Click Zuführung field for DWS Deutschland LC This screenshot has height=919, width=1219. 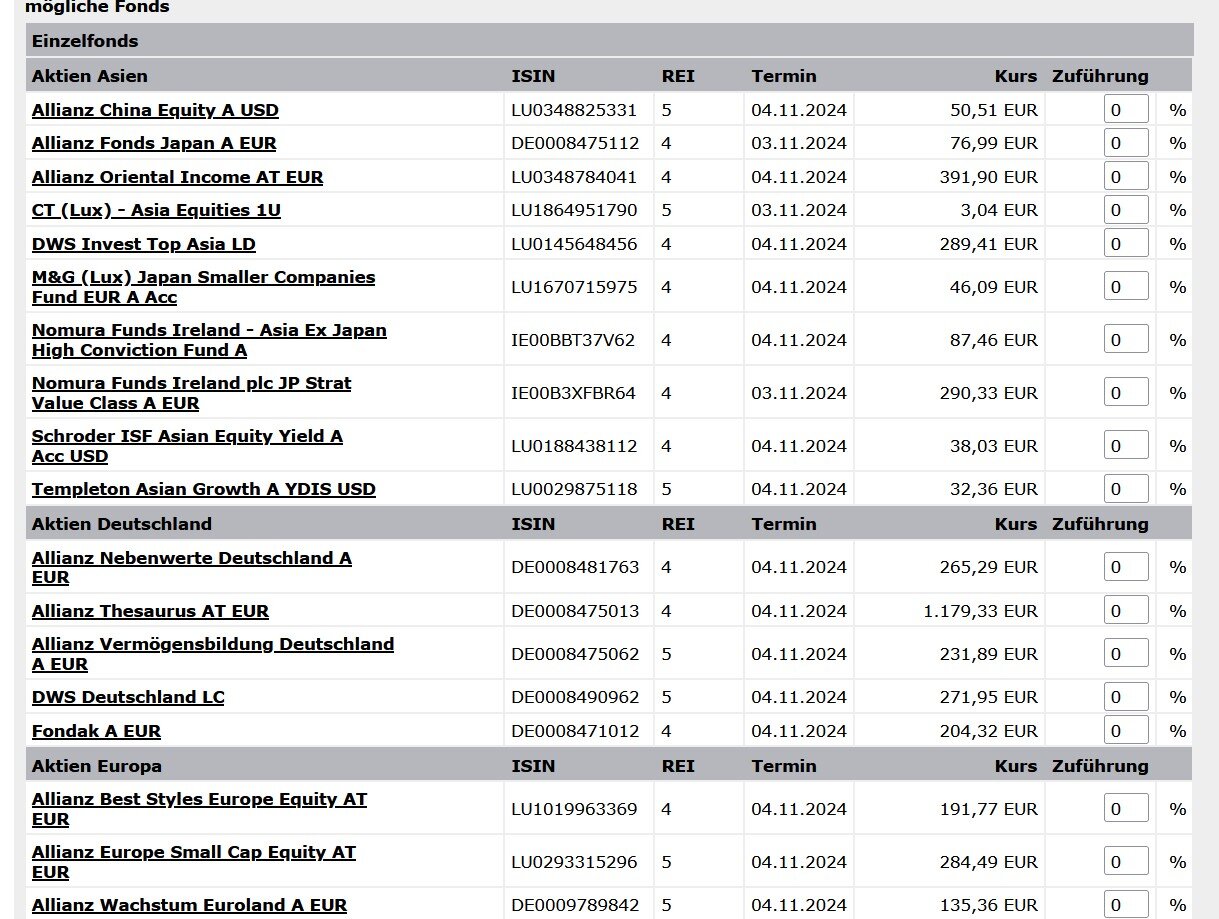(1126, 697)
